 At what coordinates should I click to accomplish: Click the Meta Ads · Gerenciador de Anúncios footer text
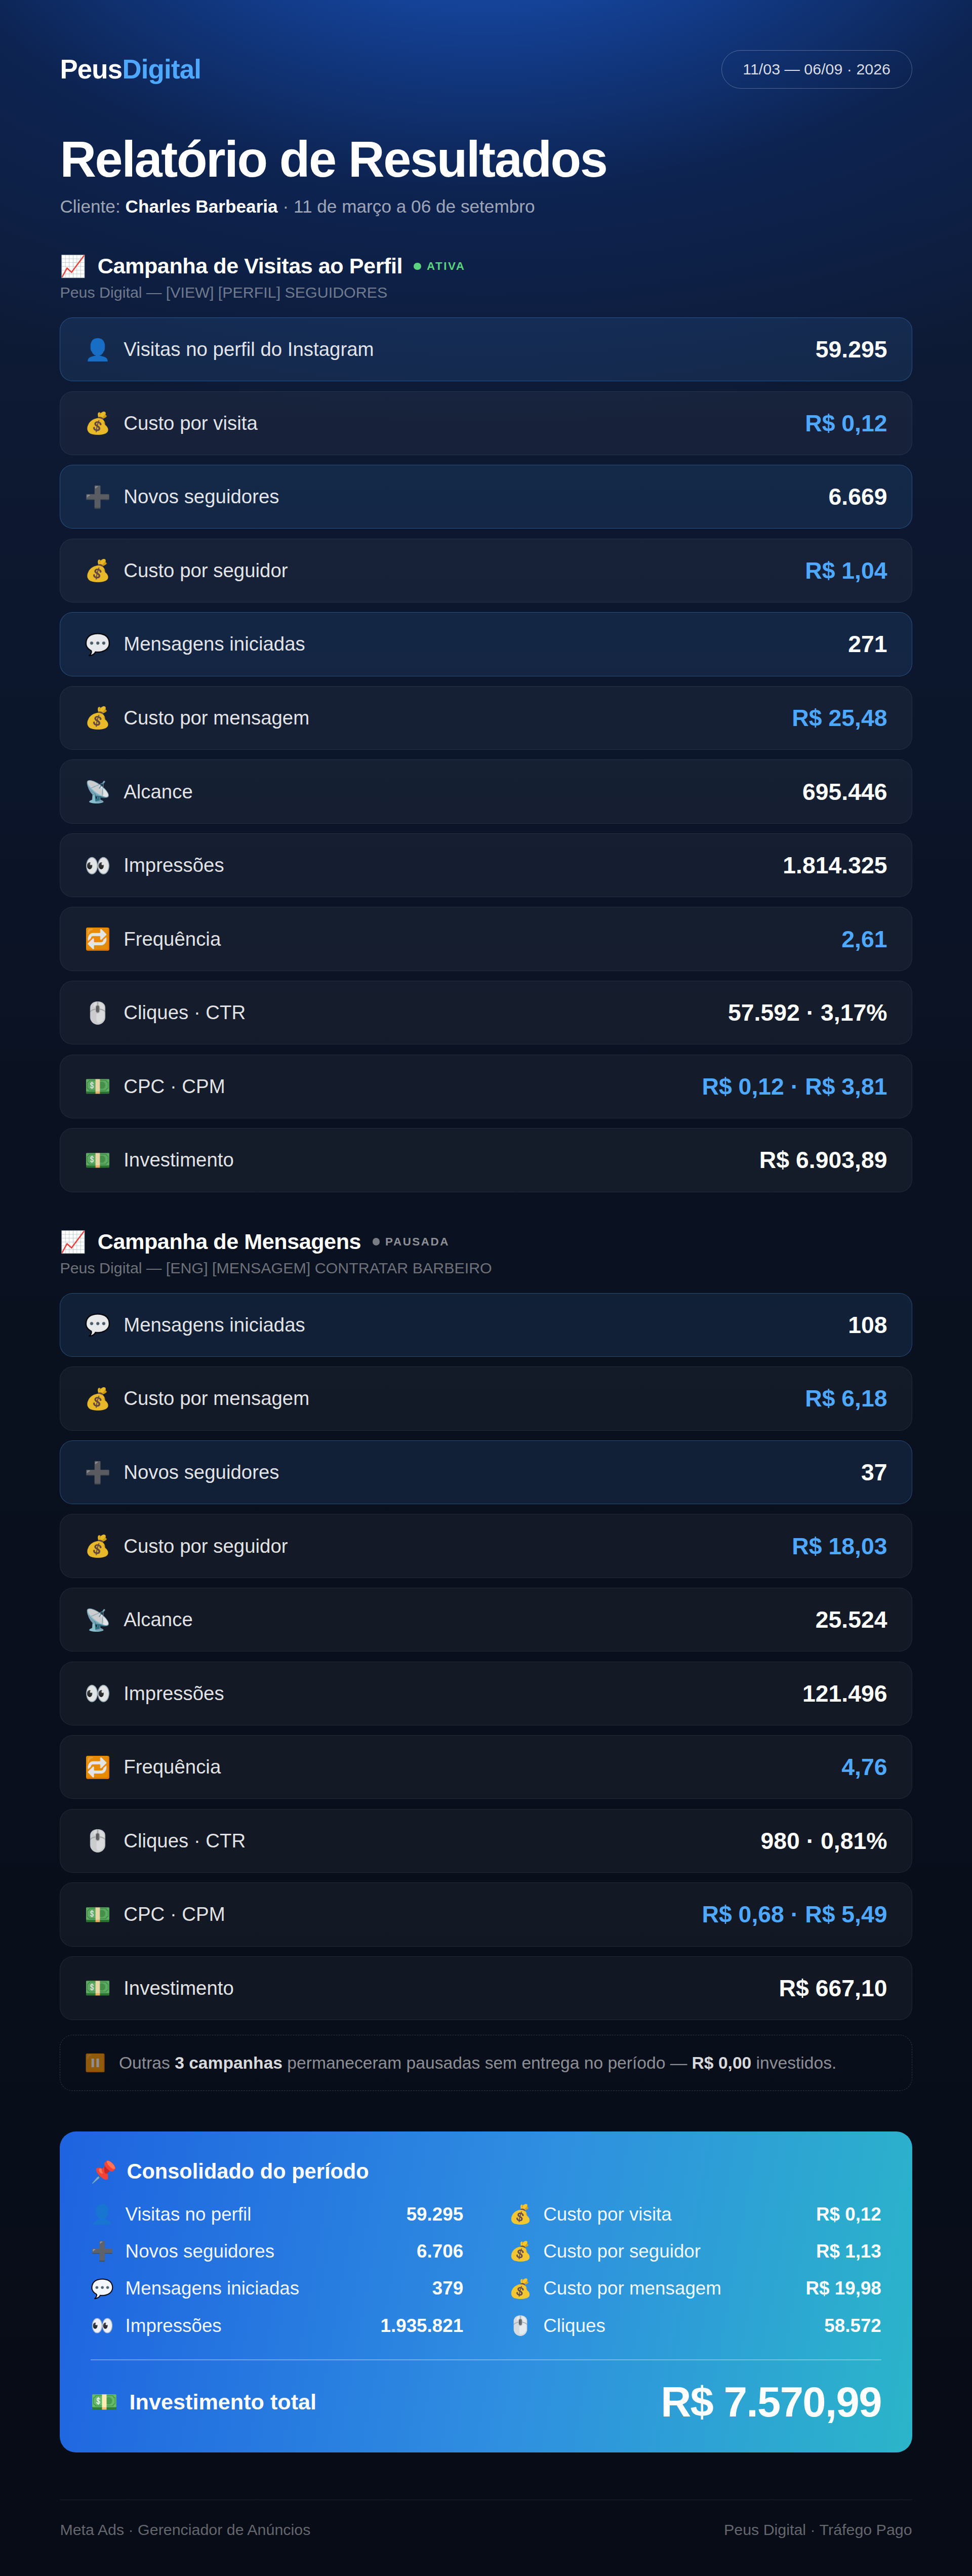click(185, 2529)
